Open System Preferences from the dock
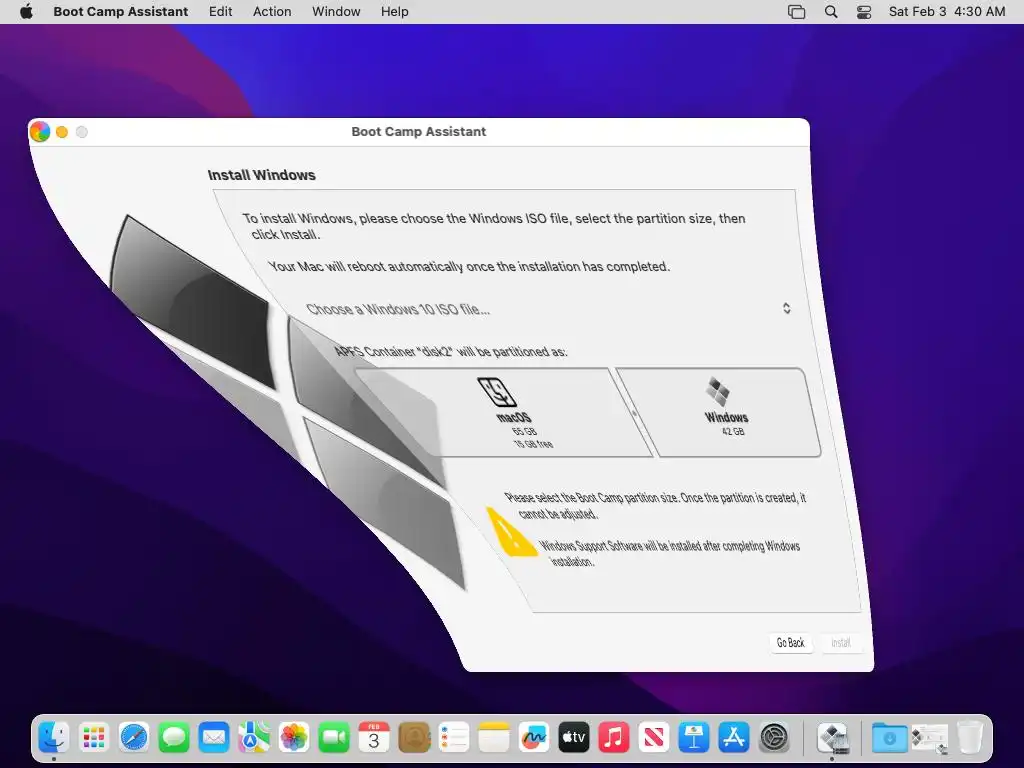Viewport: 1024px width, 768px height. click(775, 738)
